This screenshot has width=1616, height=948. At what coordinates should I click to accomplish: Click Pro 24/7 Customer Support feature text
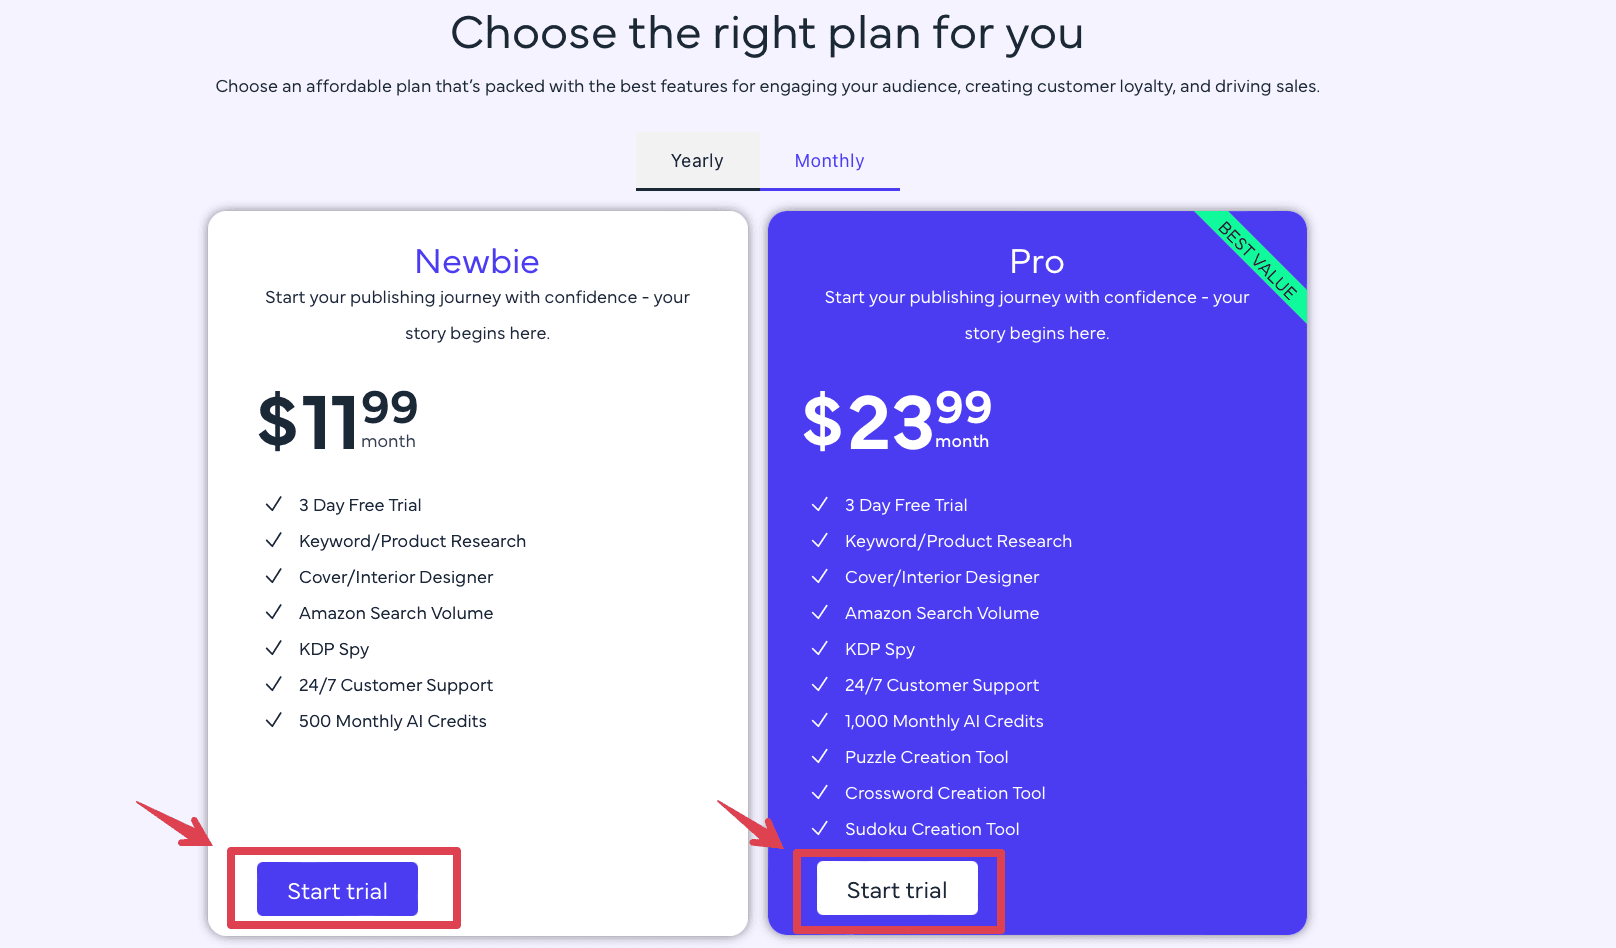pos(941,685)
